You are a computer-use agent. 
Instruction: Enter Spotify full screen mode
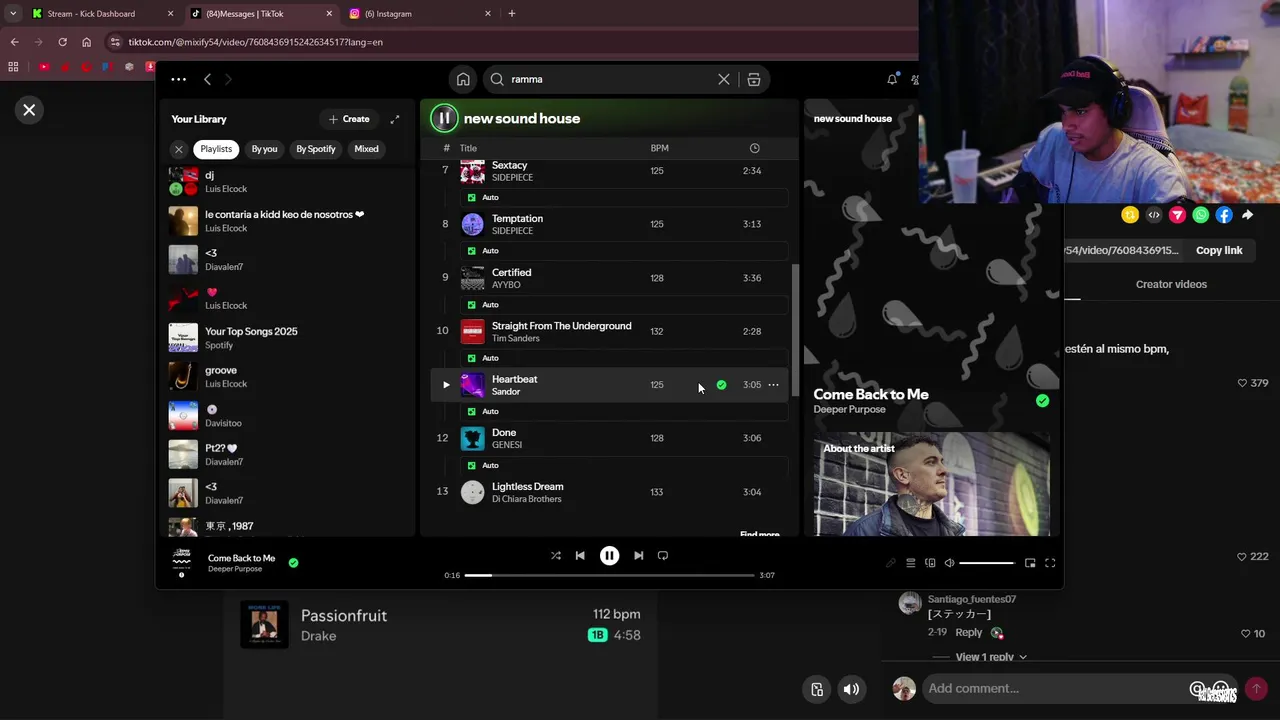[x=1050, y=563]
